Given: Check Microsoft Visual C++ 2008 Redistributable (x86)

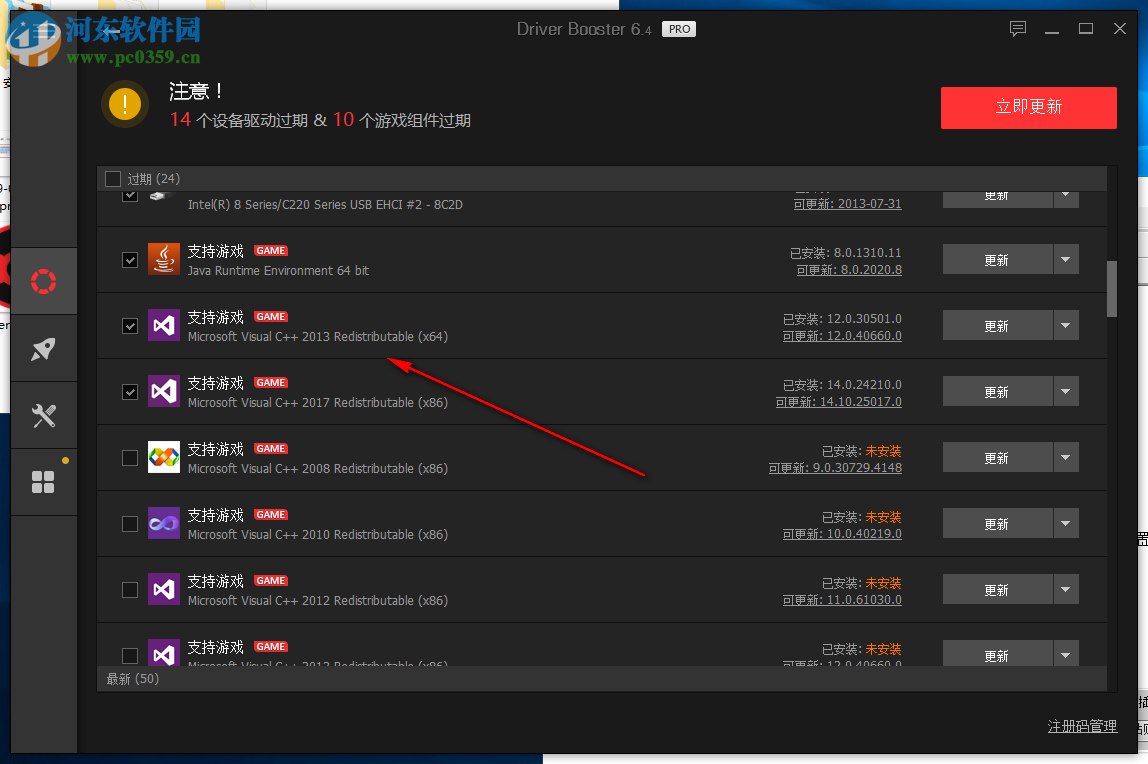Looking at the screenshot, I should tap(129, 457).
